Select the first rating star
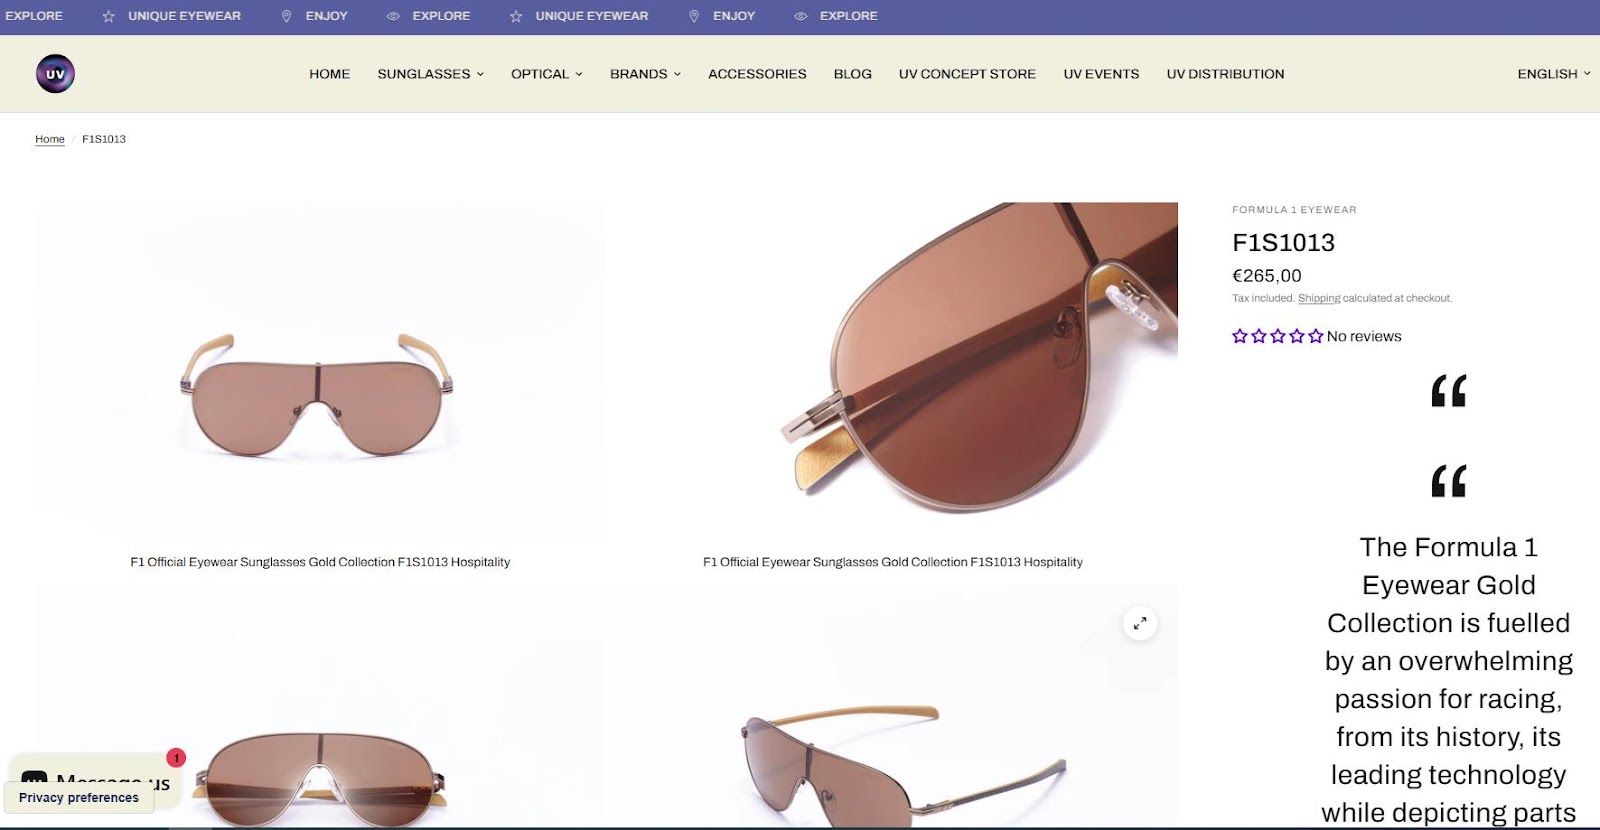1600x830 pixels. pos(1240,336)
